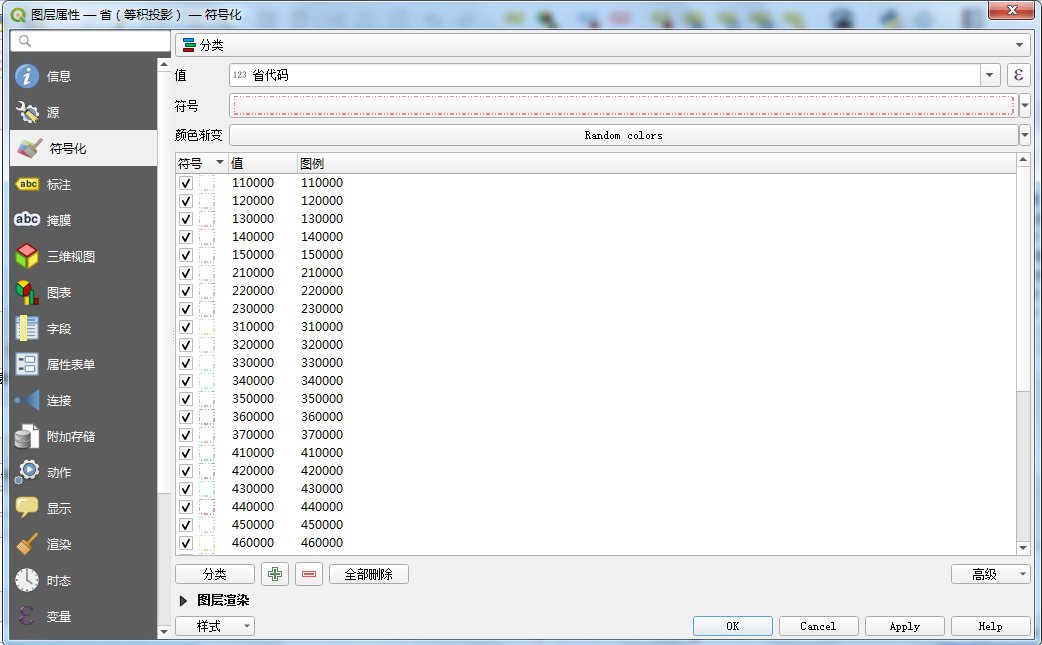The width and height of the screenshot is (1042, 645).
Task: Click the sidebar scrollbar down arrow
Action: tap(164, 631)
